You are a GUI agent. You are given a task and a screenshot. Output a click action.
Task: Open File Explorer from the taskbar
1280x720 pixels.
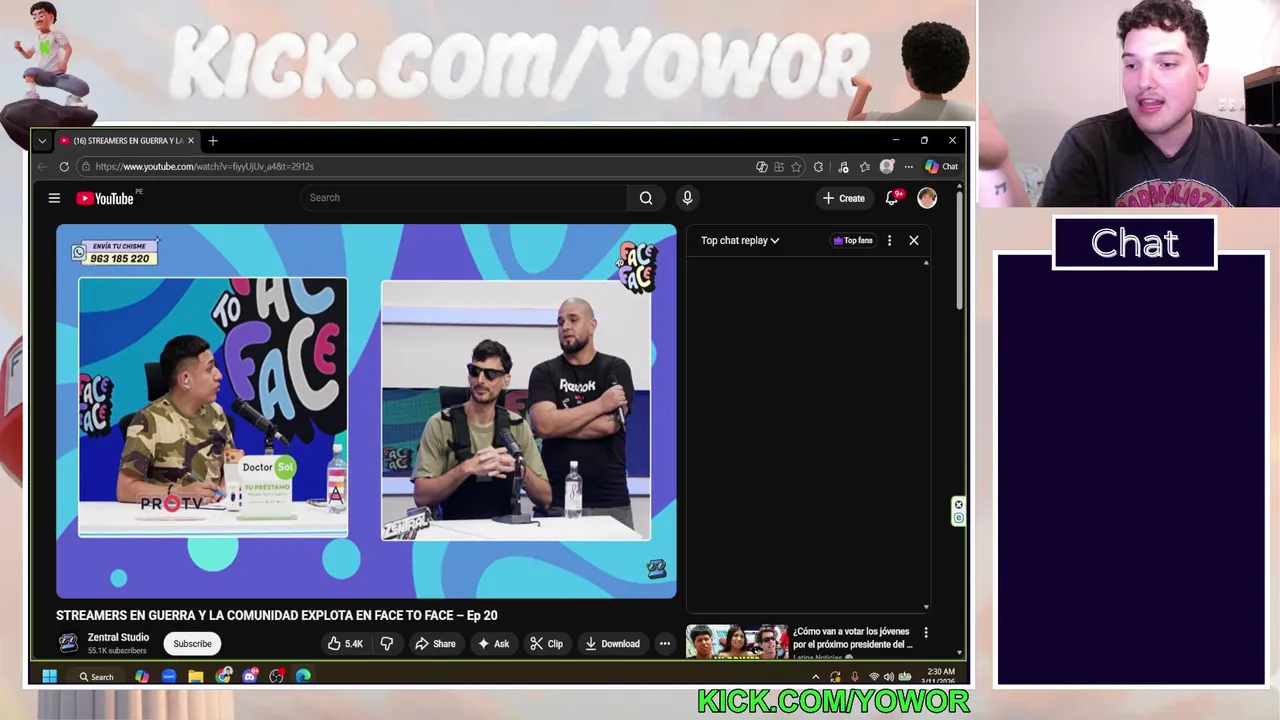pyautogui.click(x=196, y=677)
